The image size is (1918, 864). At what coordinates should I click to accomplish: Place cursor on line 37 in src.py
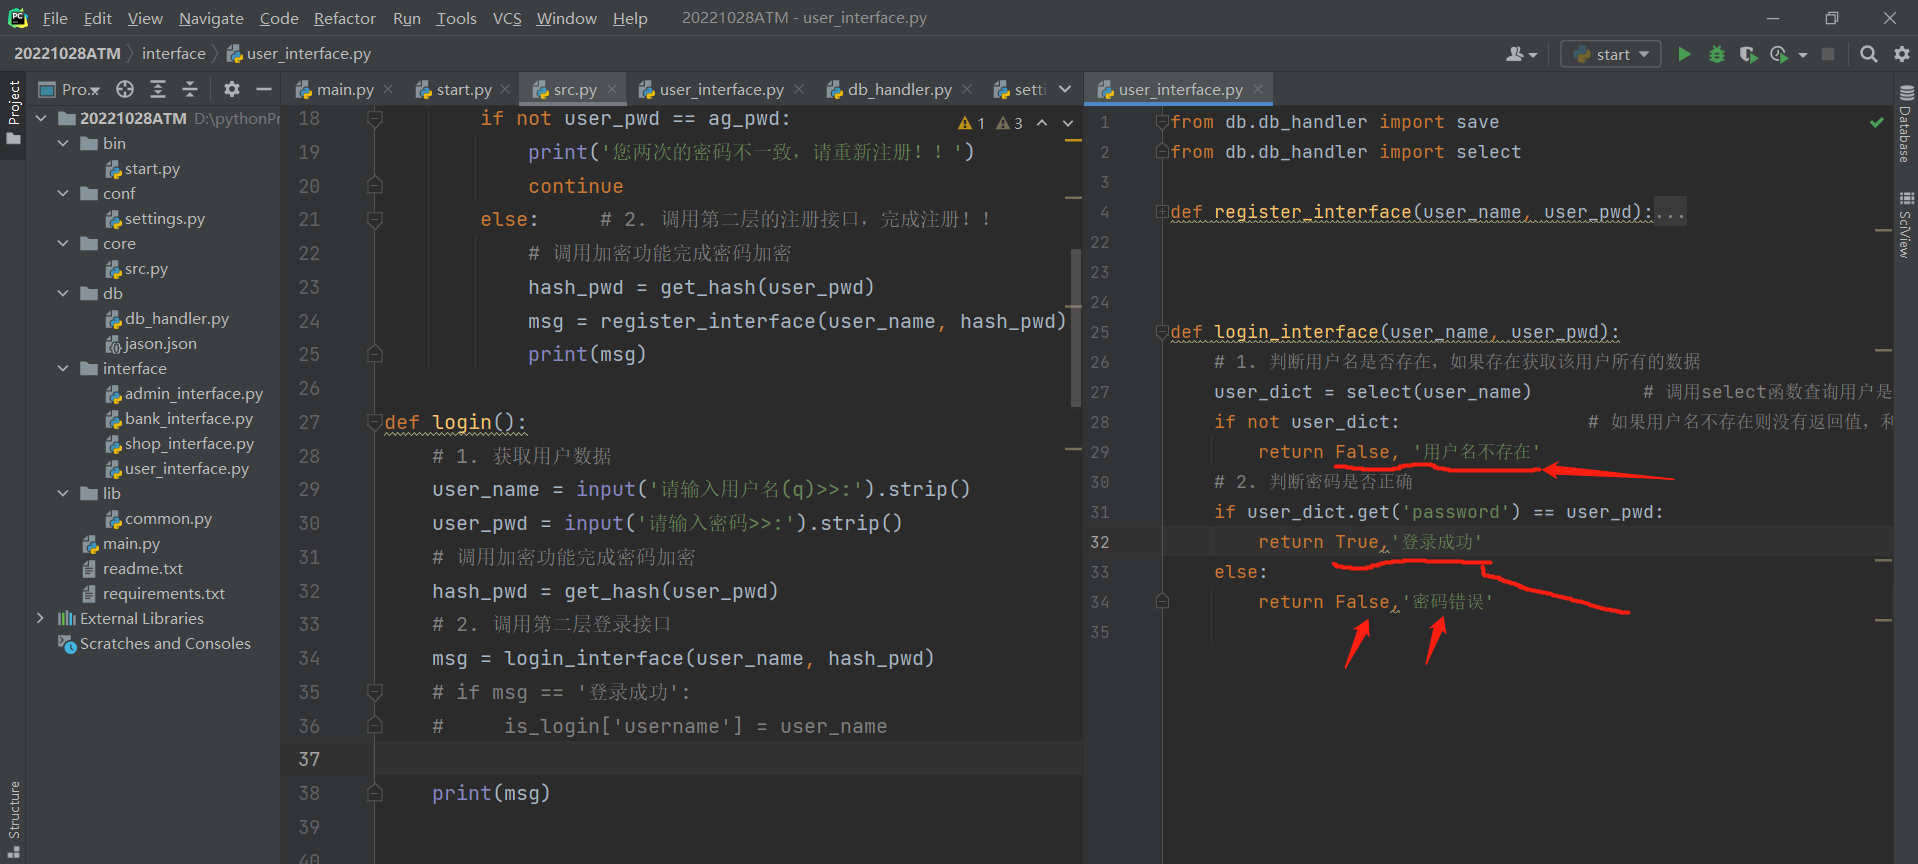728,759
